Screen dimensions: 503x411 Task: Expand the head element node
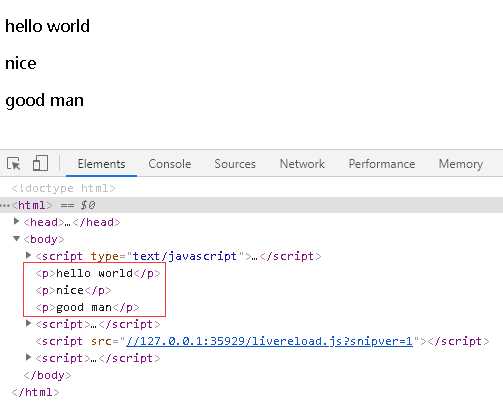click(16, 221)
